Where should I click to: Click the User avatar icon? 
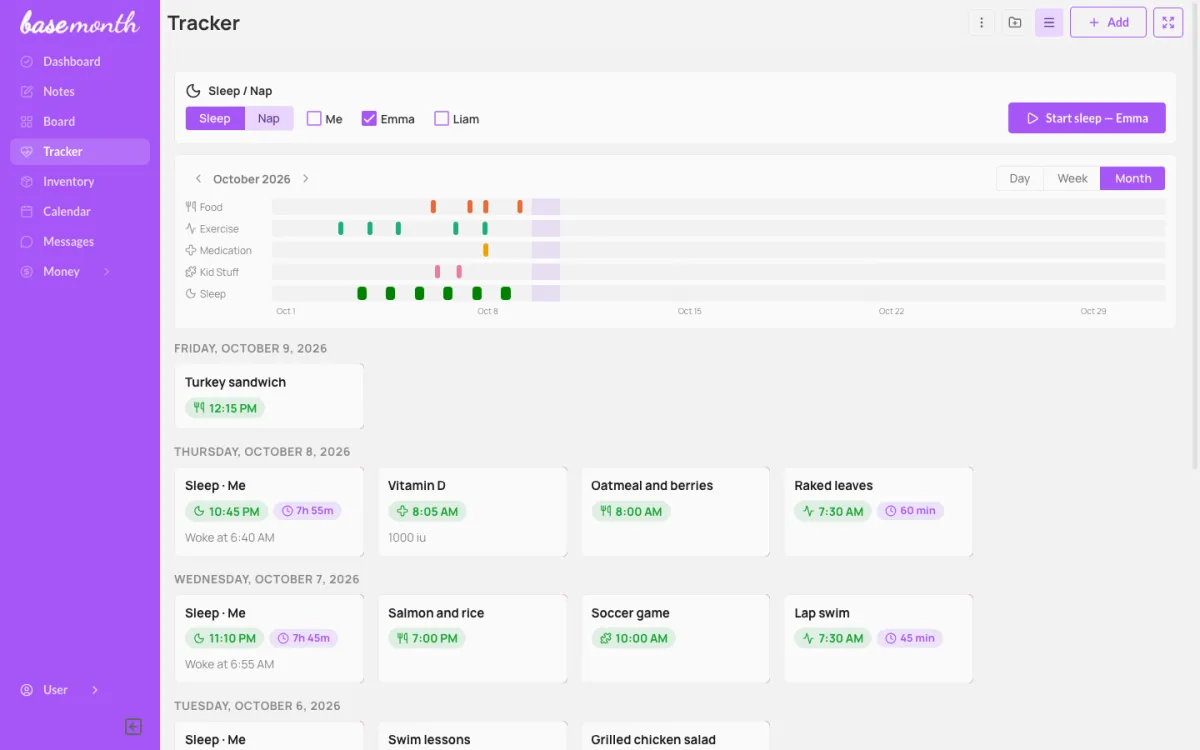[27, 689]
